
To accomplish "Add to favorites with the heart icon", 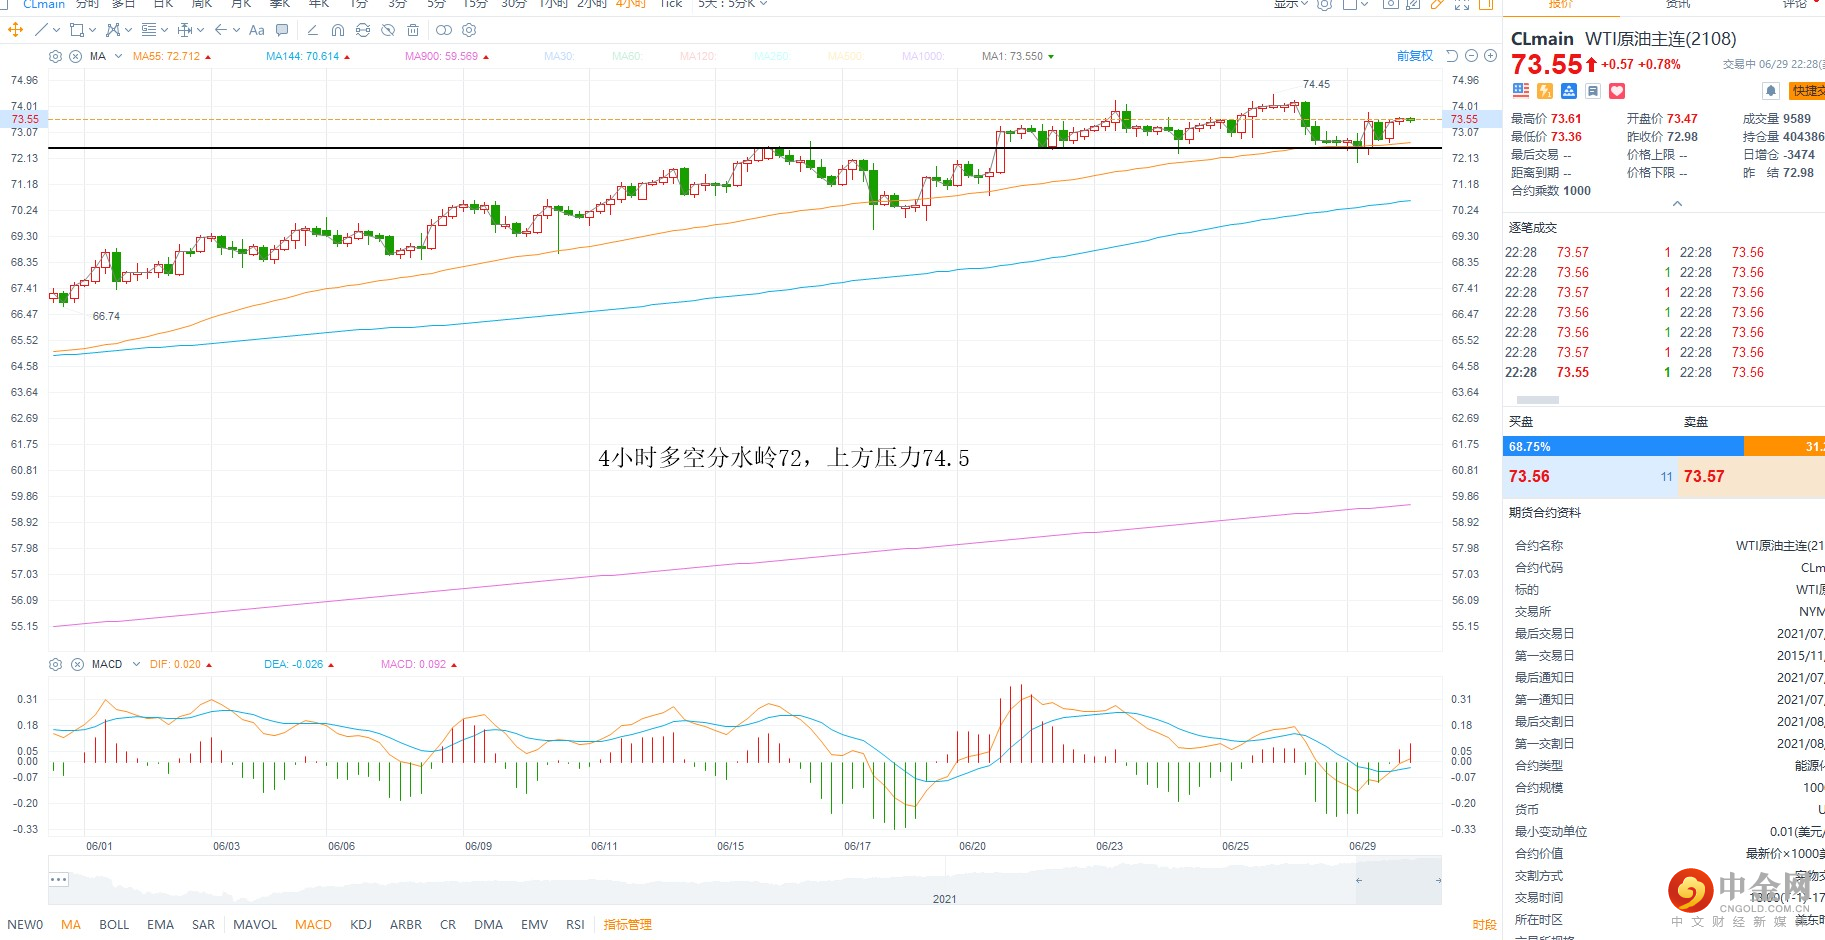I will (1617, 91).
